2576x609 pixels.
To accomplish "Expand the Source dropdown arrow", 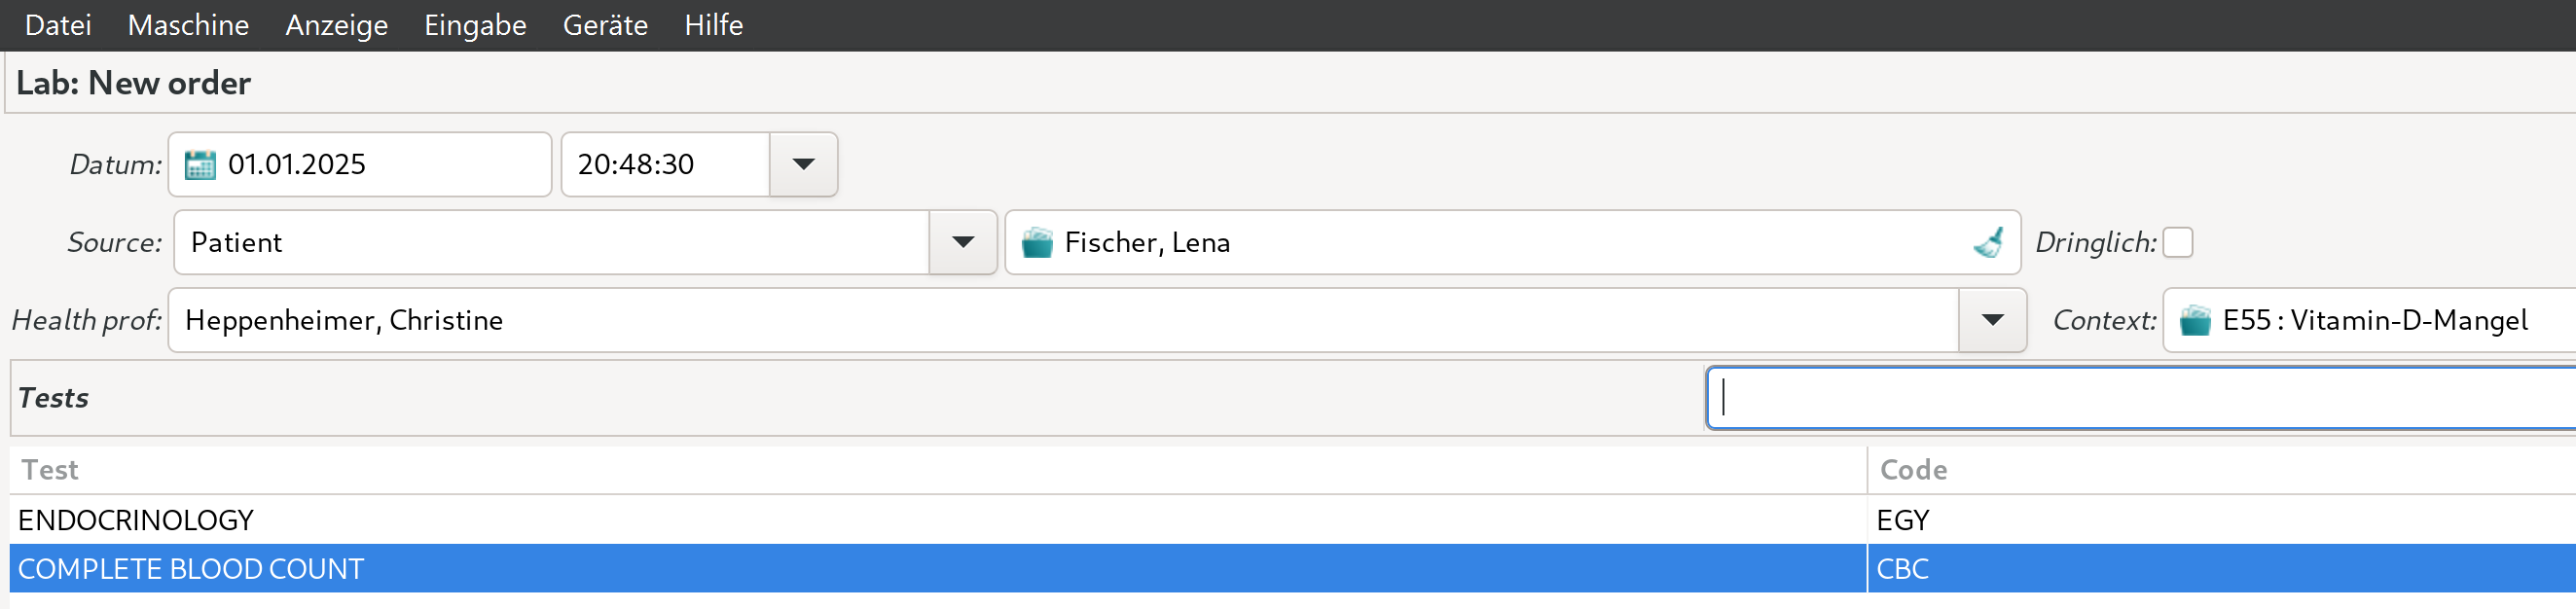I will (x=962, y=242).
